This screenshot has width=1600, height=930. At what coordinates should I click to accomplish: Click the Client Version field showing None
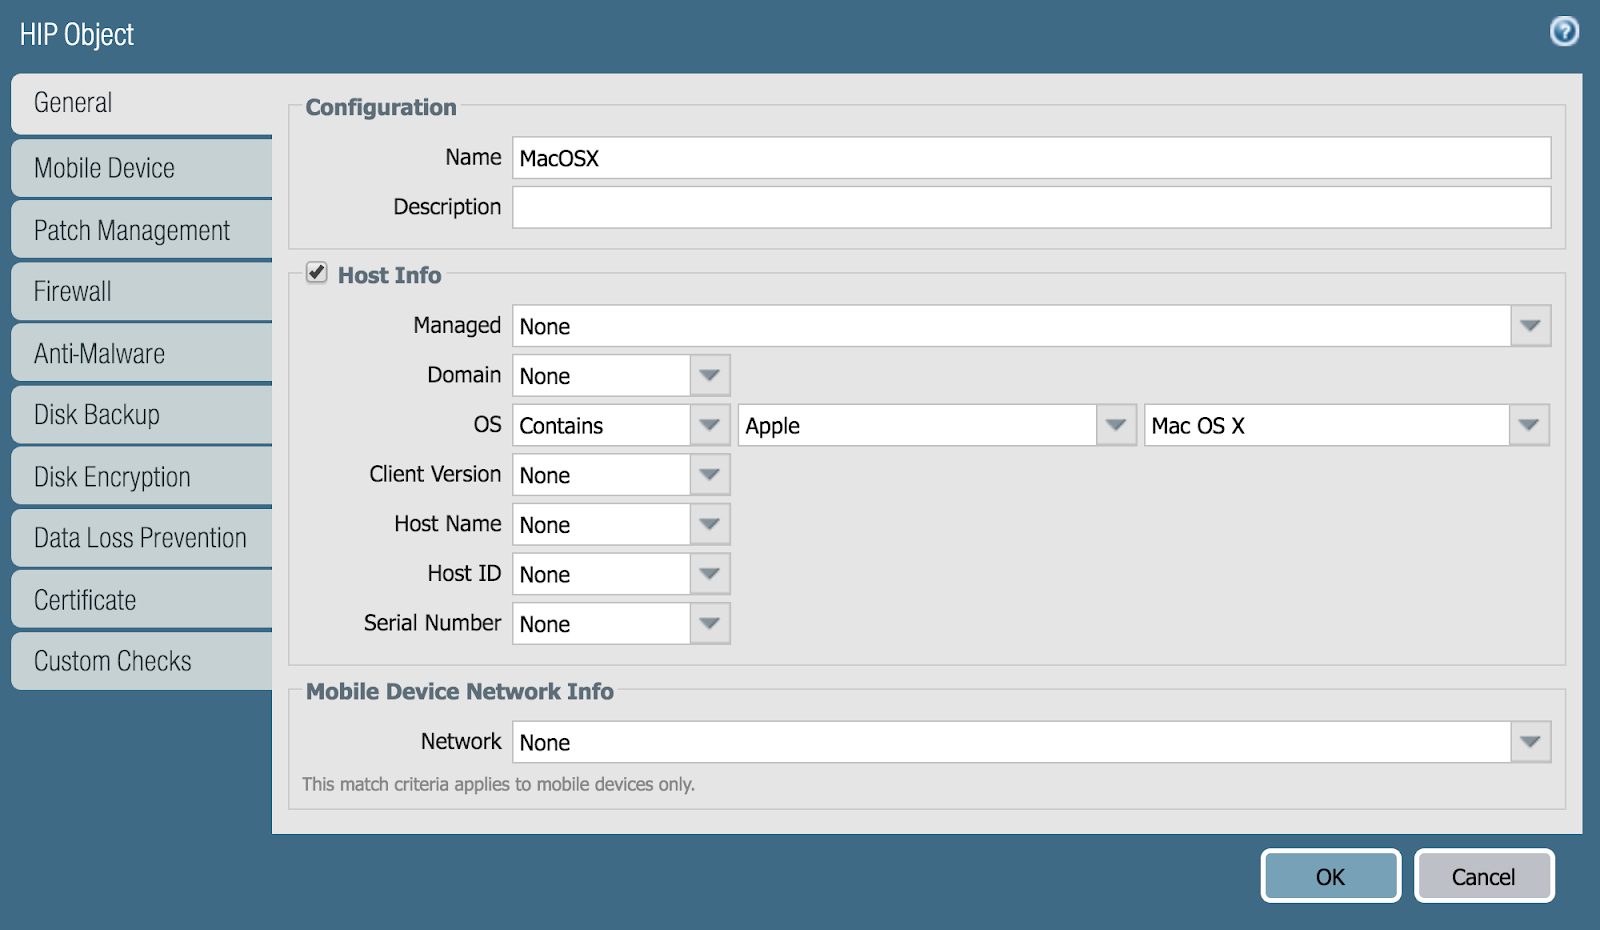coord(601,475)
